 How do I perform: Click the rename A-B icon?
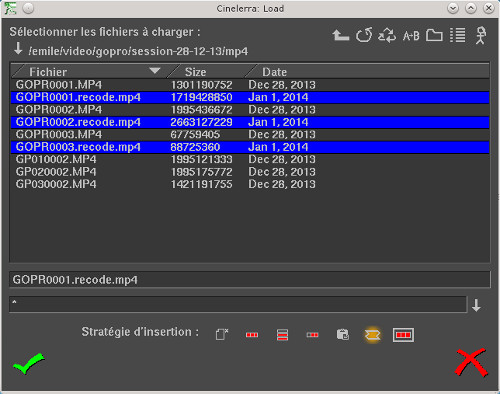pyautogui.click(x=411, y=35)
